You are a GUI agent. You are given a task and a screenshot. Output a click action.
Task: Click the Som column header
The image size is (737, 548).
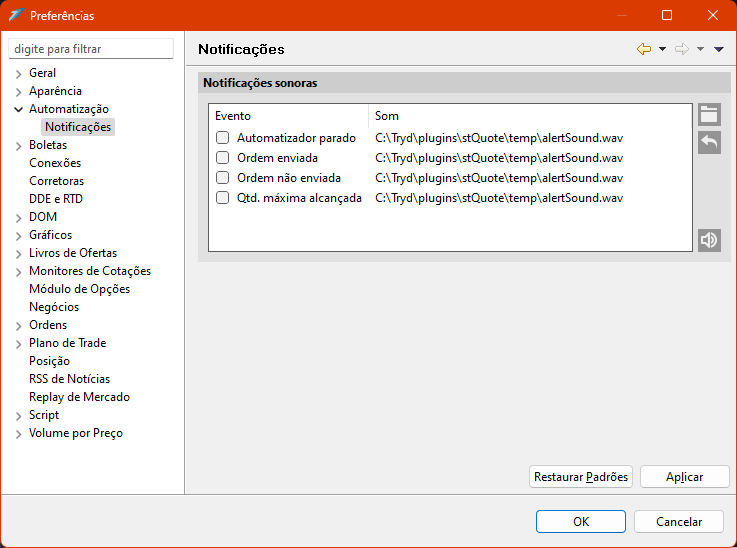tap(530, 116)
